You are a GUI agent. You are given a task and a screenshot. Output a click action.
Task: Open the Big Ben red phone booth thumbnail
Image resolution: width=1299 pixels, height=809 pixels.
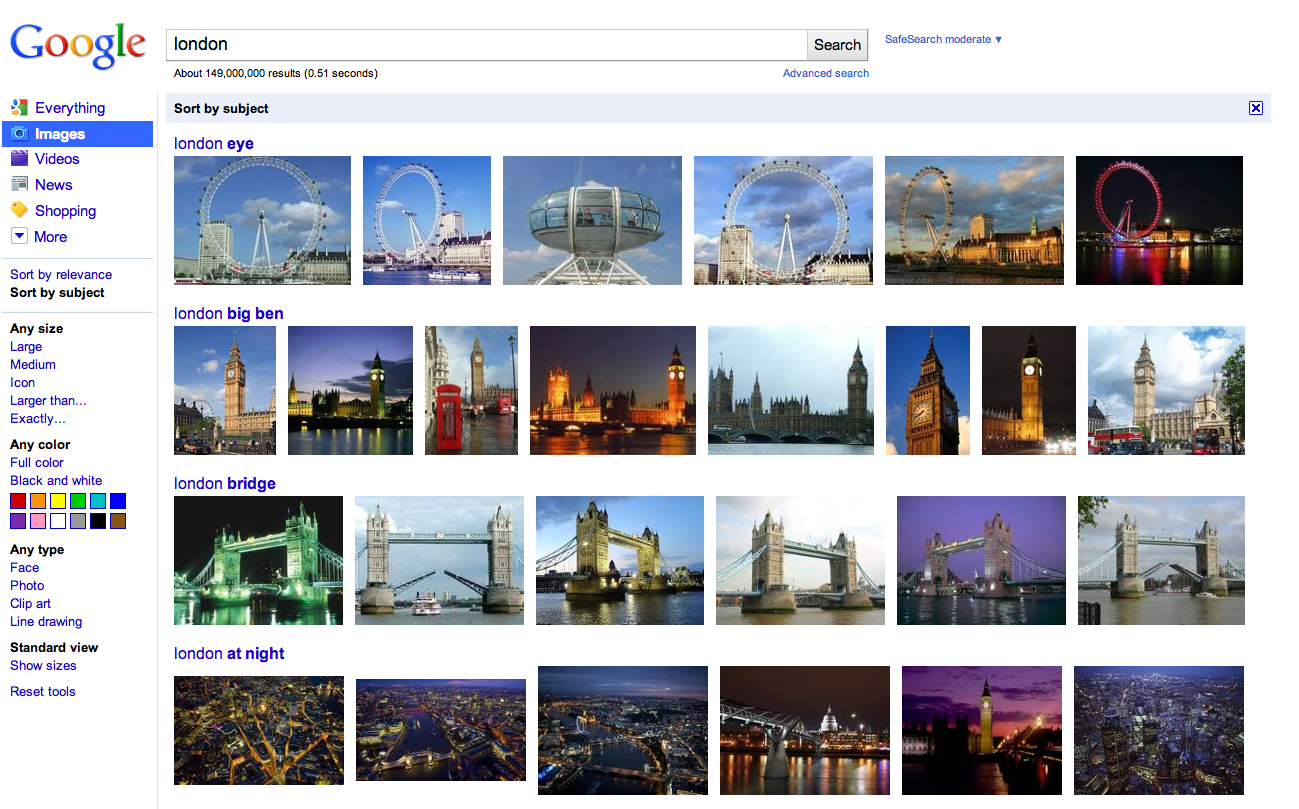(x=471, y=390)
